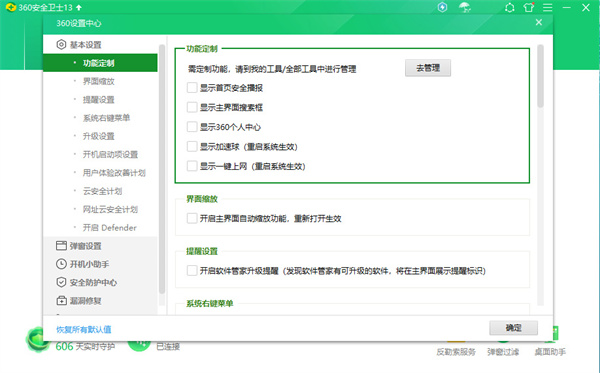Click the 确定 button

click(x=514, y=328)
